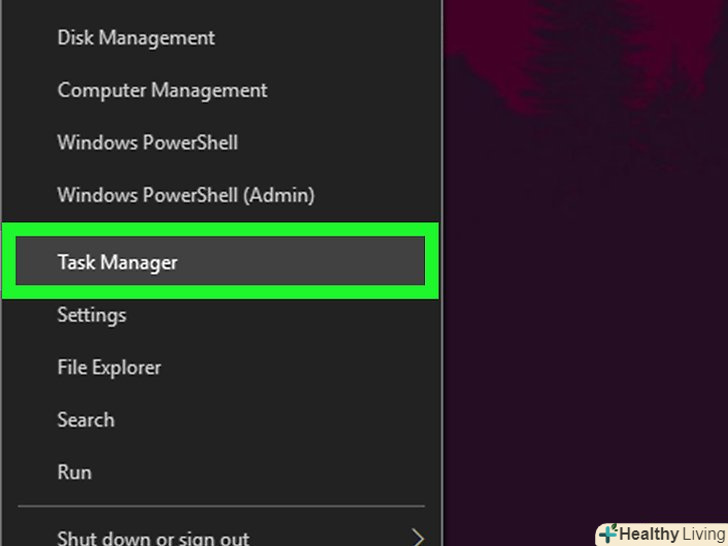The image size is (728, 546).
Task: Click the separator line above Shut down
Action: click(220, 506)
